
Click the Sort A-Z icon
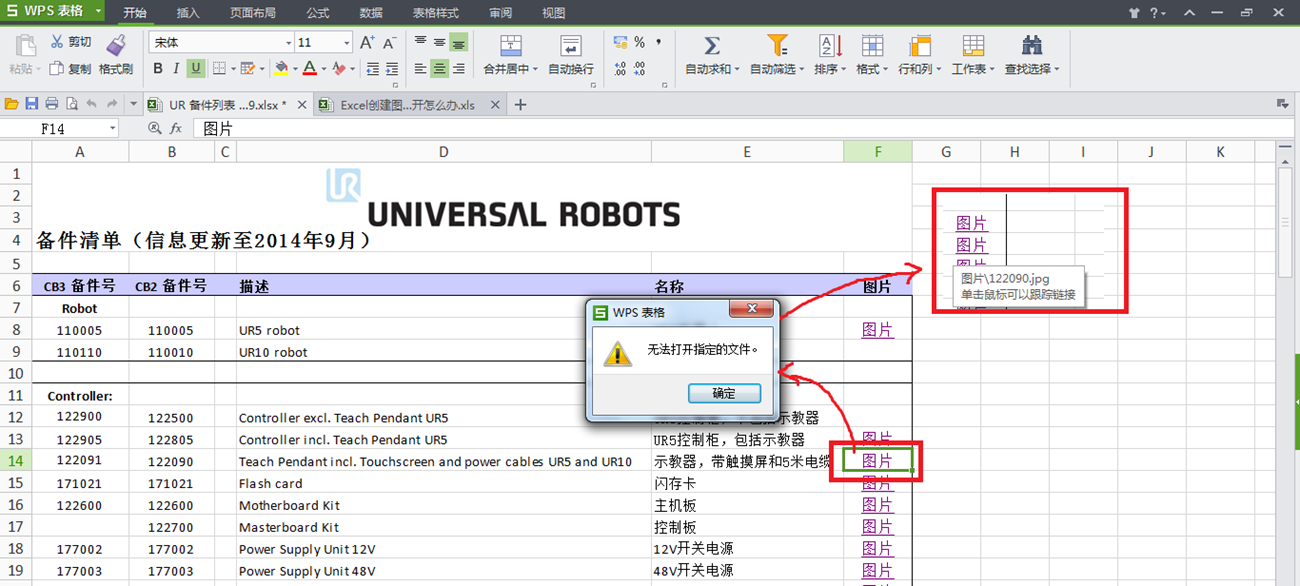click(x=830, y=46)
